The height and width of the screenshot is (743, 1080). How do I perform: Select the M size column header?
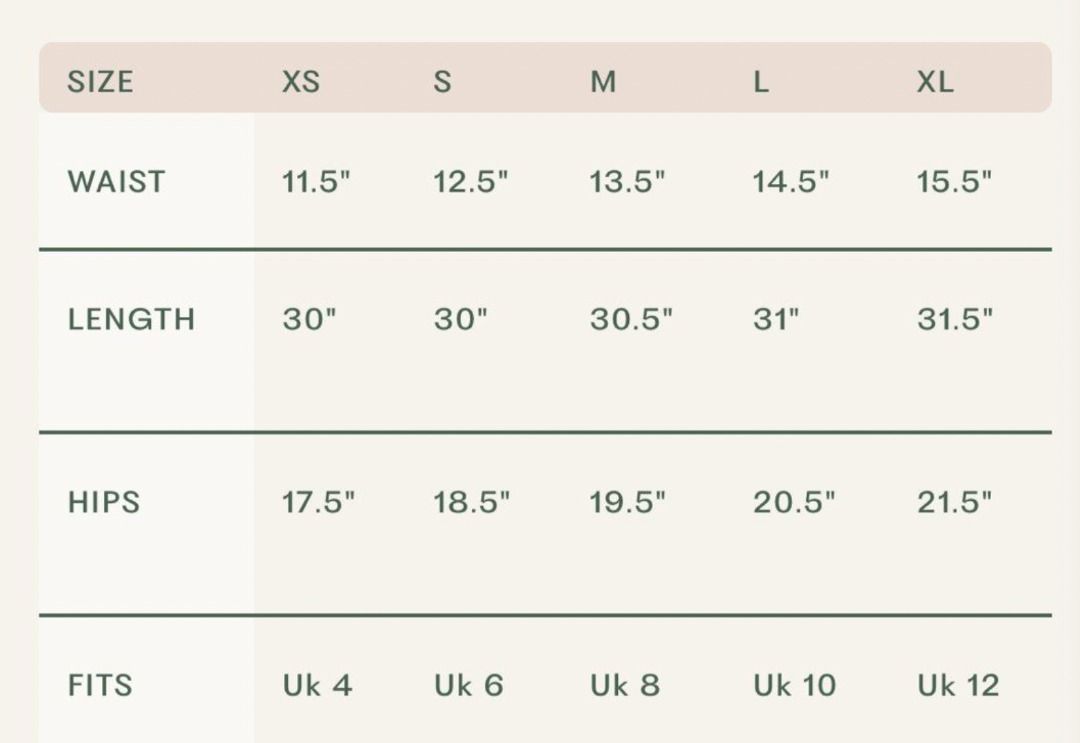pos(603,81)
